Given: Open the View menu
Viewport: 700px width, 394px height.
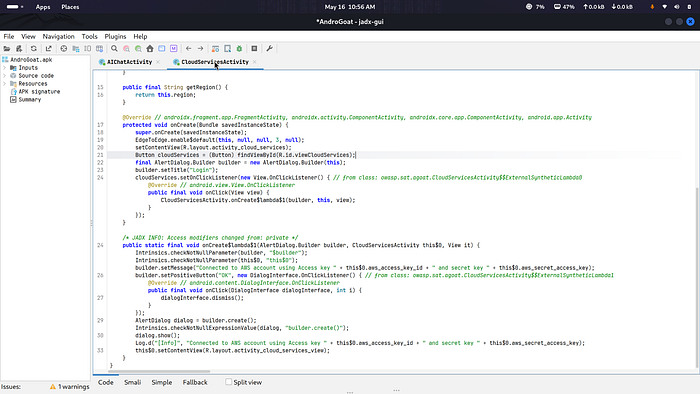Looking at the screenshot, I should [x=28, y=37].
